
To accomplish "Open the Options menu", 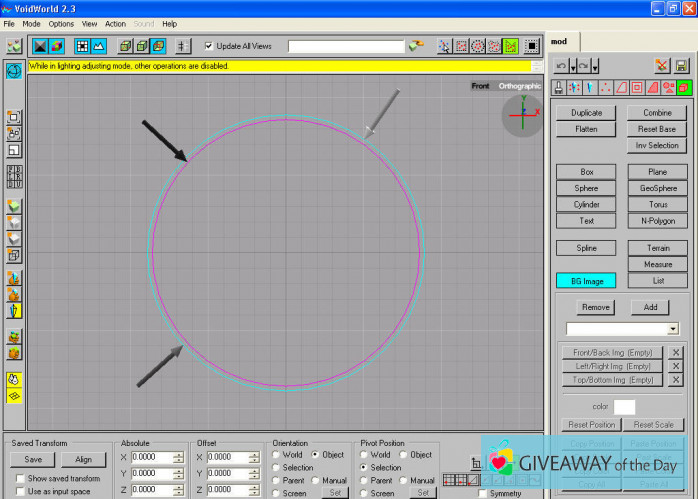I will click(x=61, y=23).
